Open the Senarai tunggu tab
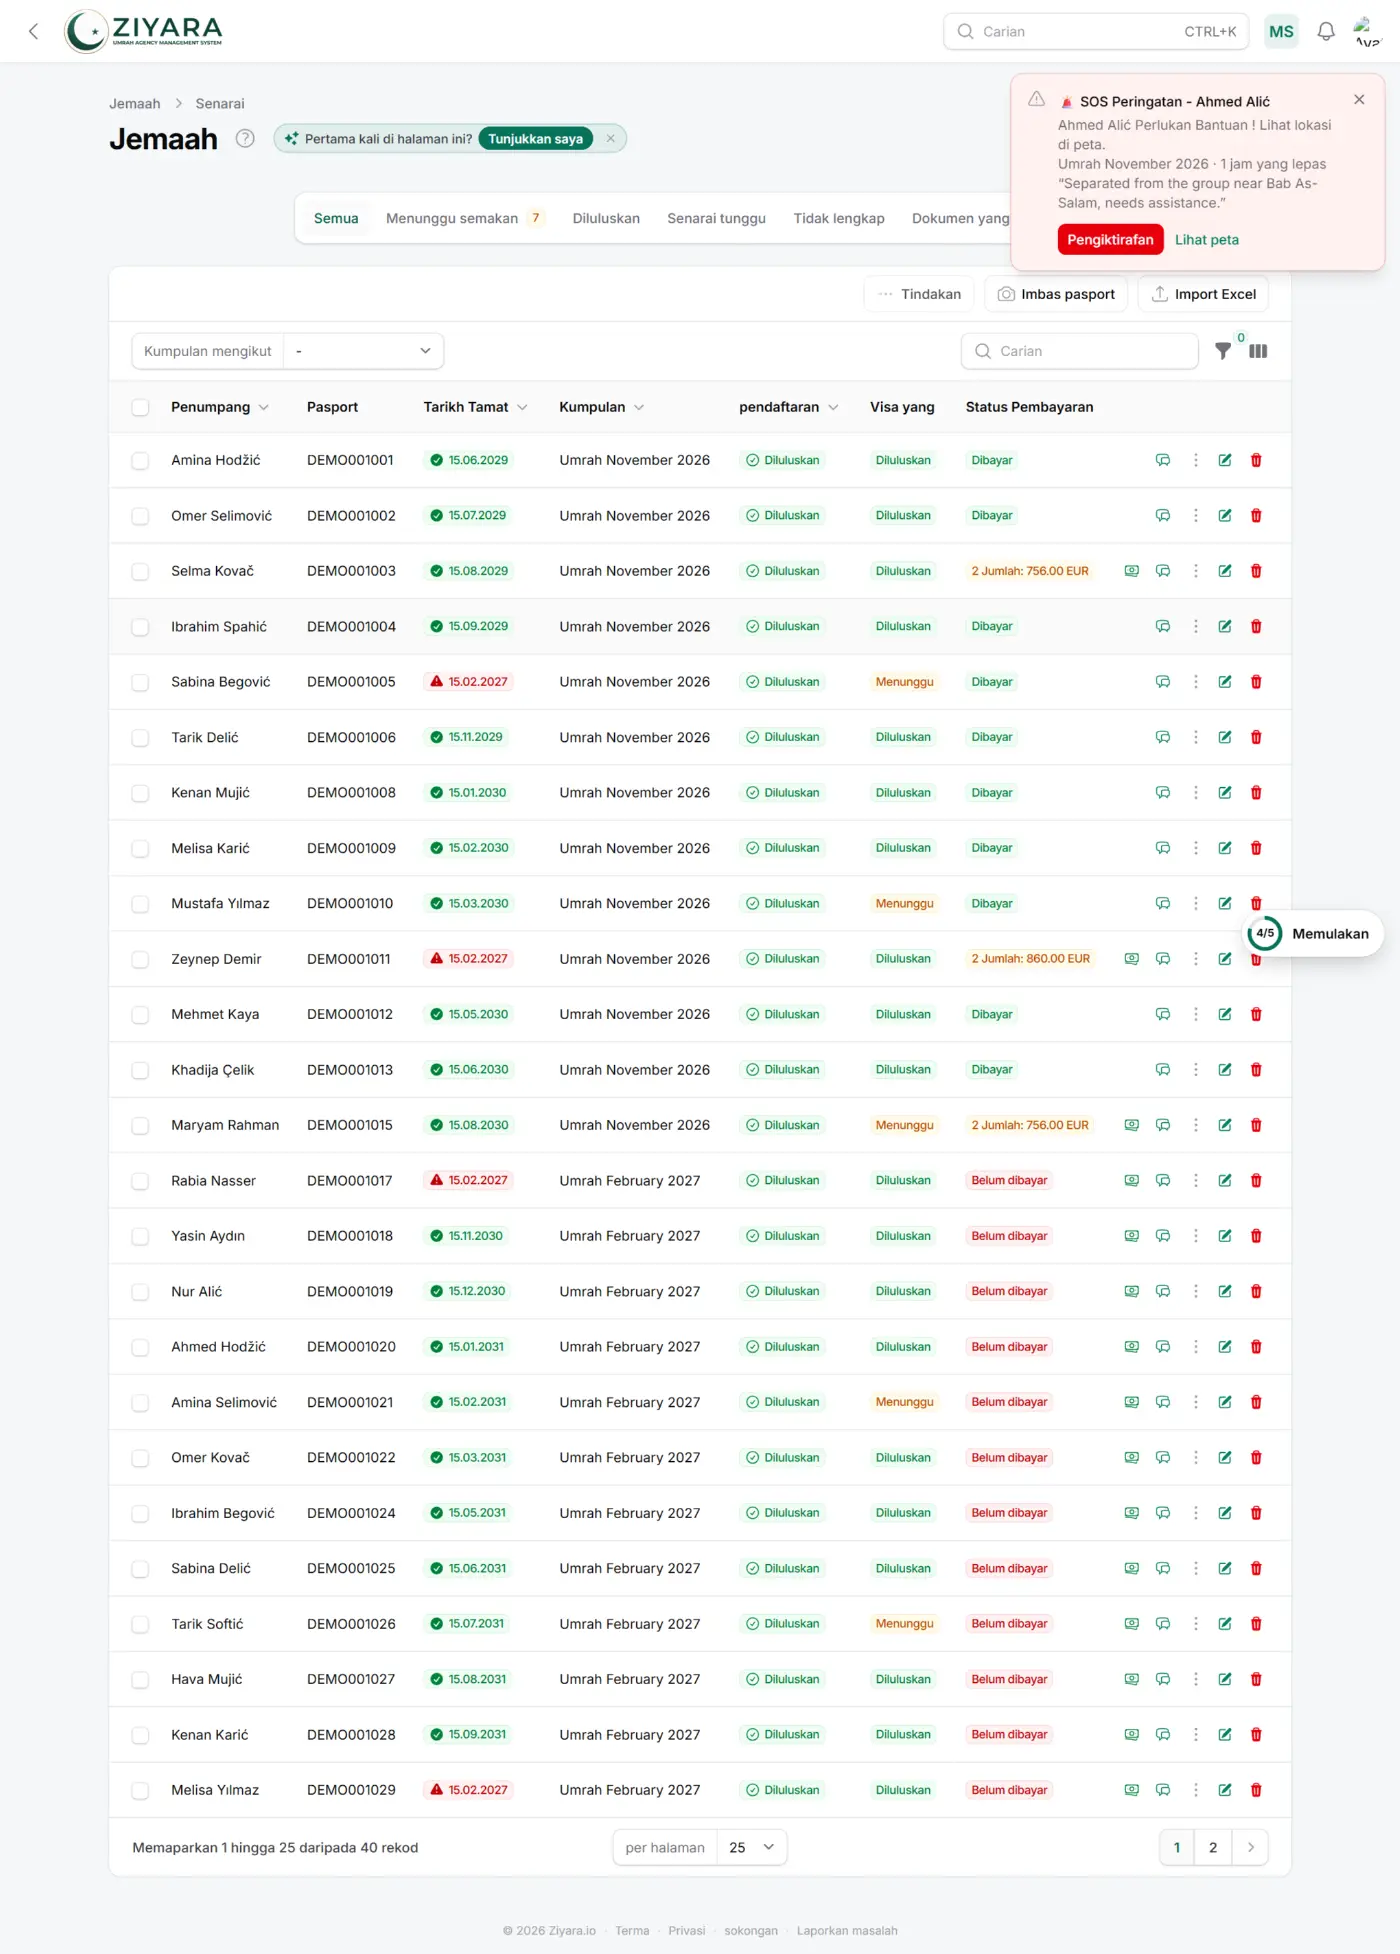This screenshot has width=1400, height=1954. click(716, 218)
